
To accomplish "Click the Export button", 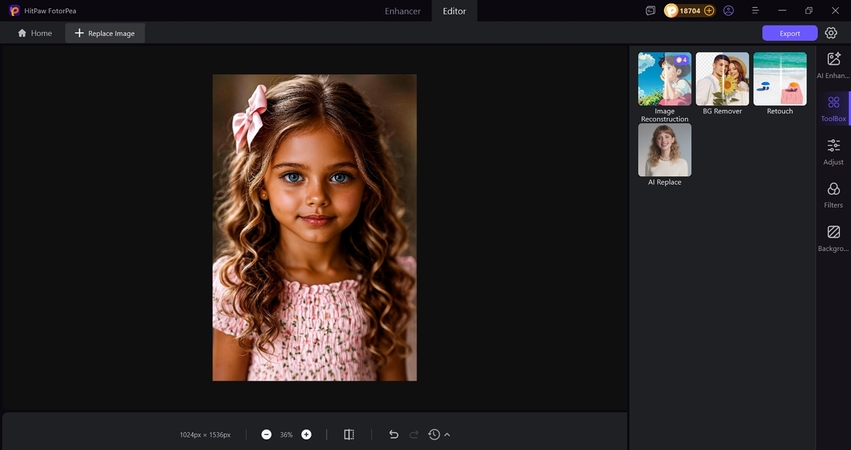I will tap(789, 33).
